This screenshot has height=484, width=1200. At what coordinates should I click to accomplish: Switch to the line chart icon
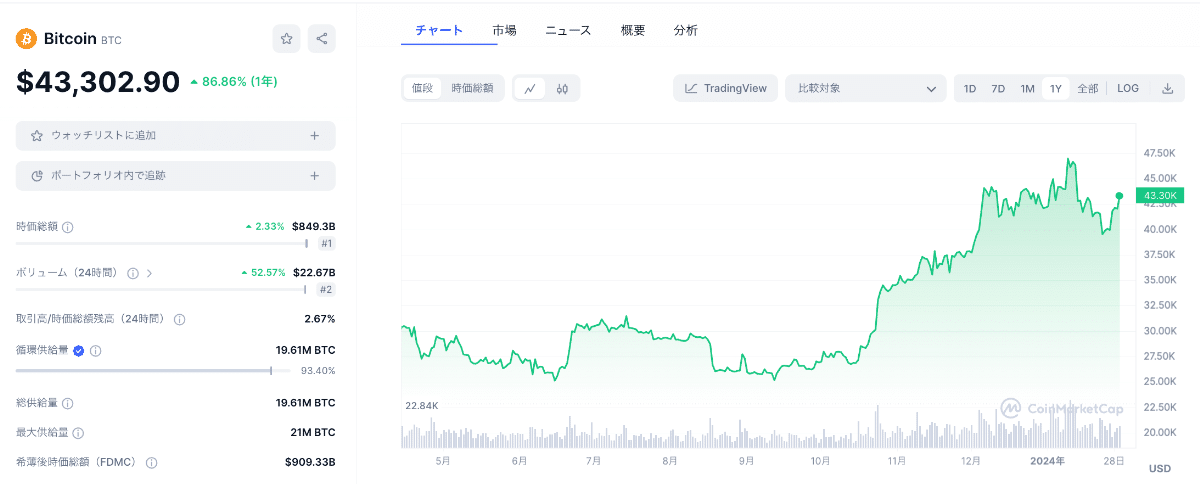pyautogui.click(x=530, y=88)
